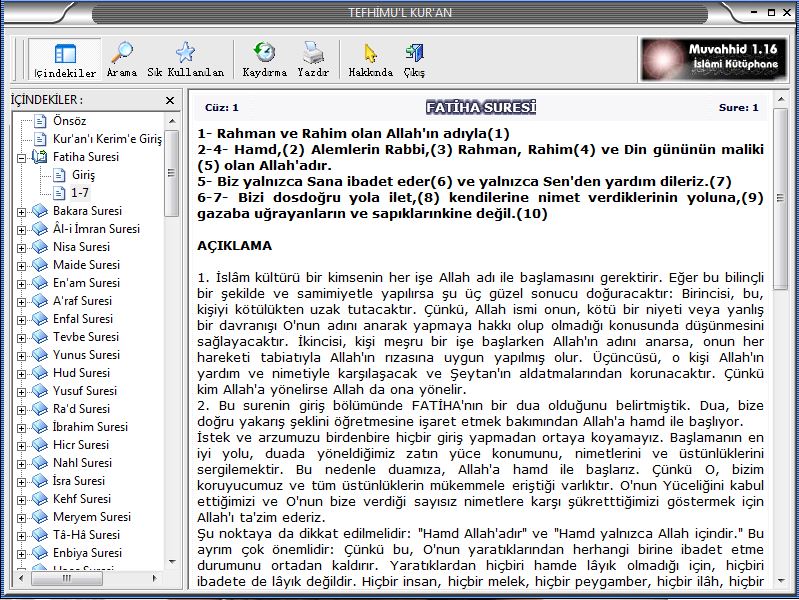Click the book icon of Enbiya Suresi
Screen dimensions: 799x600
pos(40,553)
